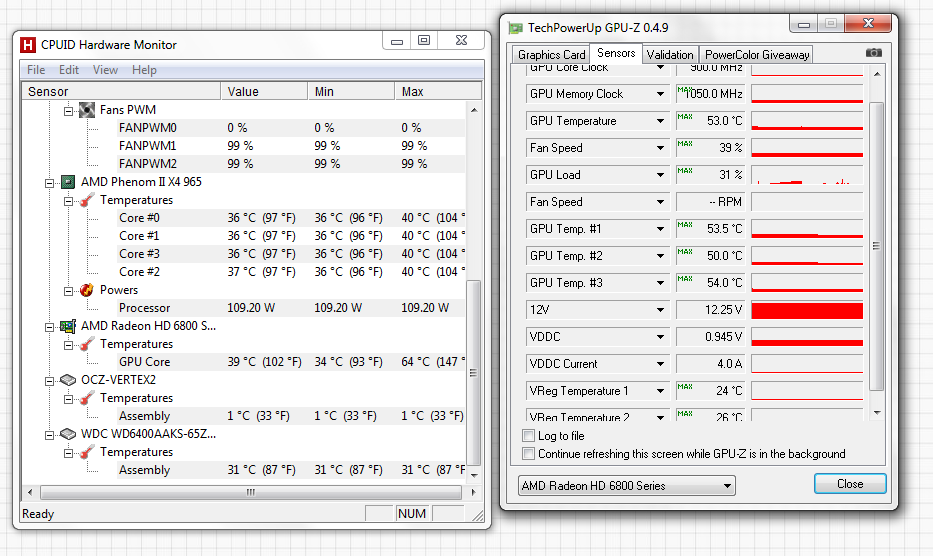Click the WDC WD6400AAKS drive icon

[68, 434]
